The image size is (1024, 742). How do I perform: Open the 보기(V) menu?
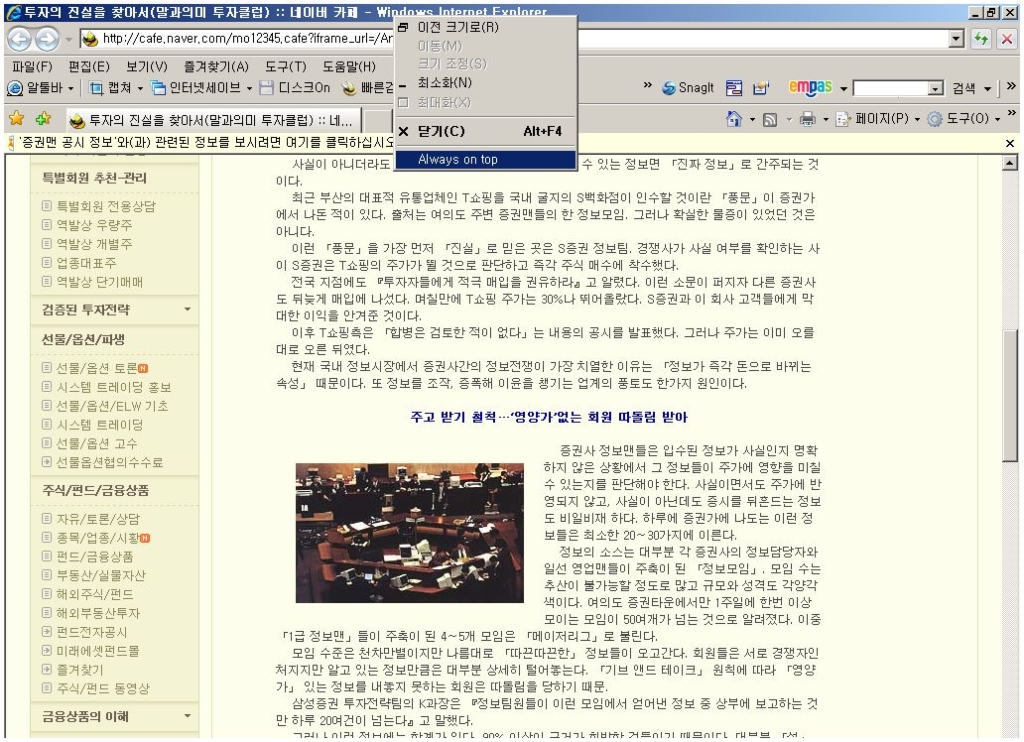(x=146, y=67)
